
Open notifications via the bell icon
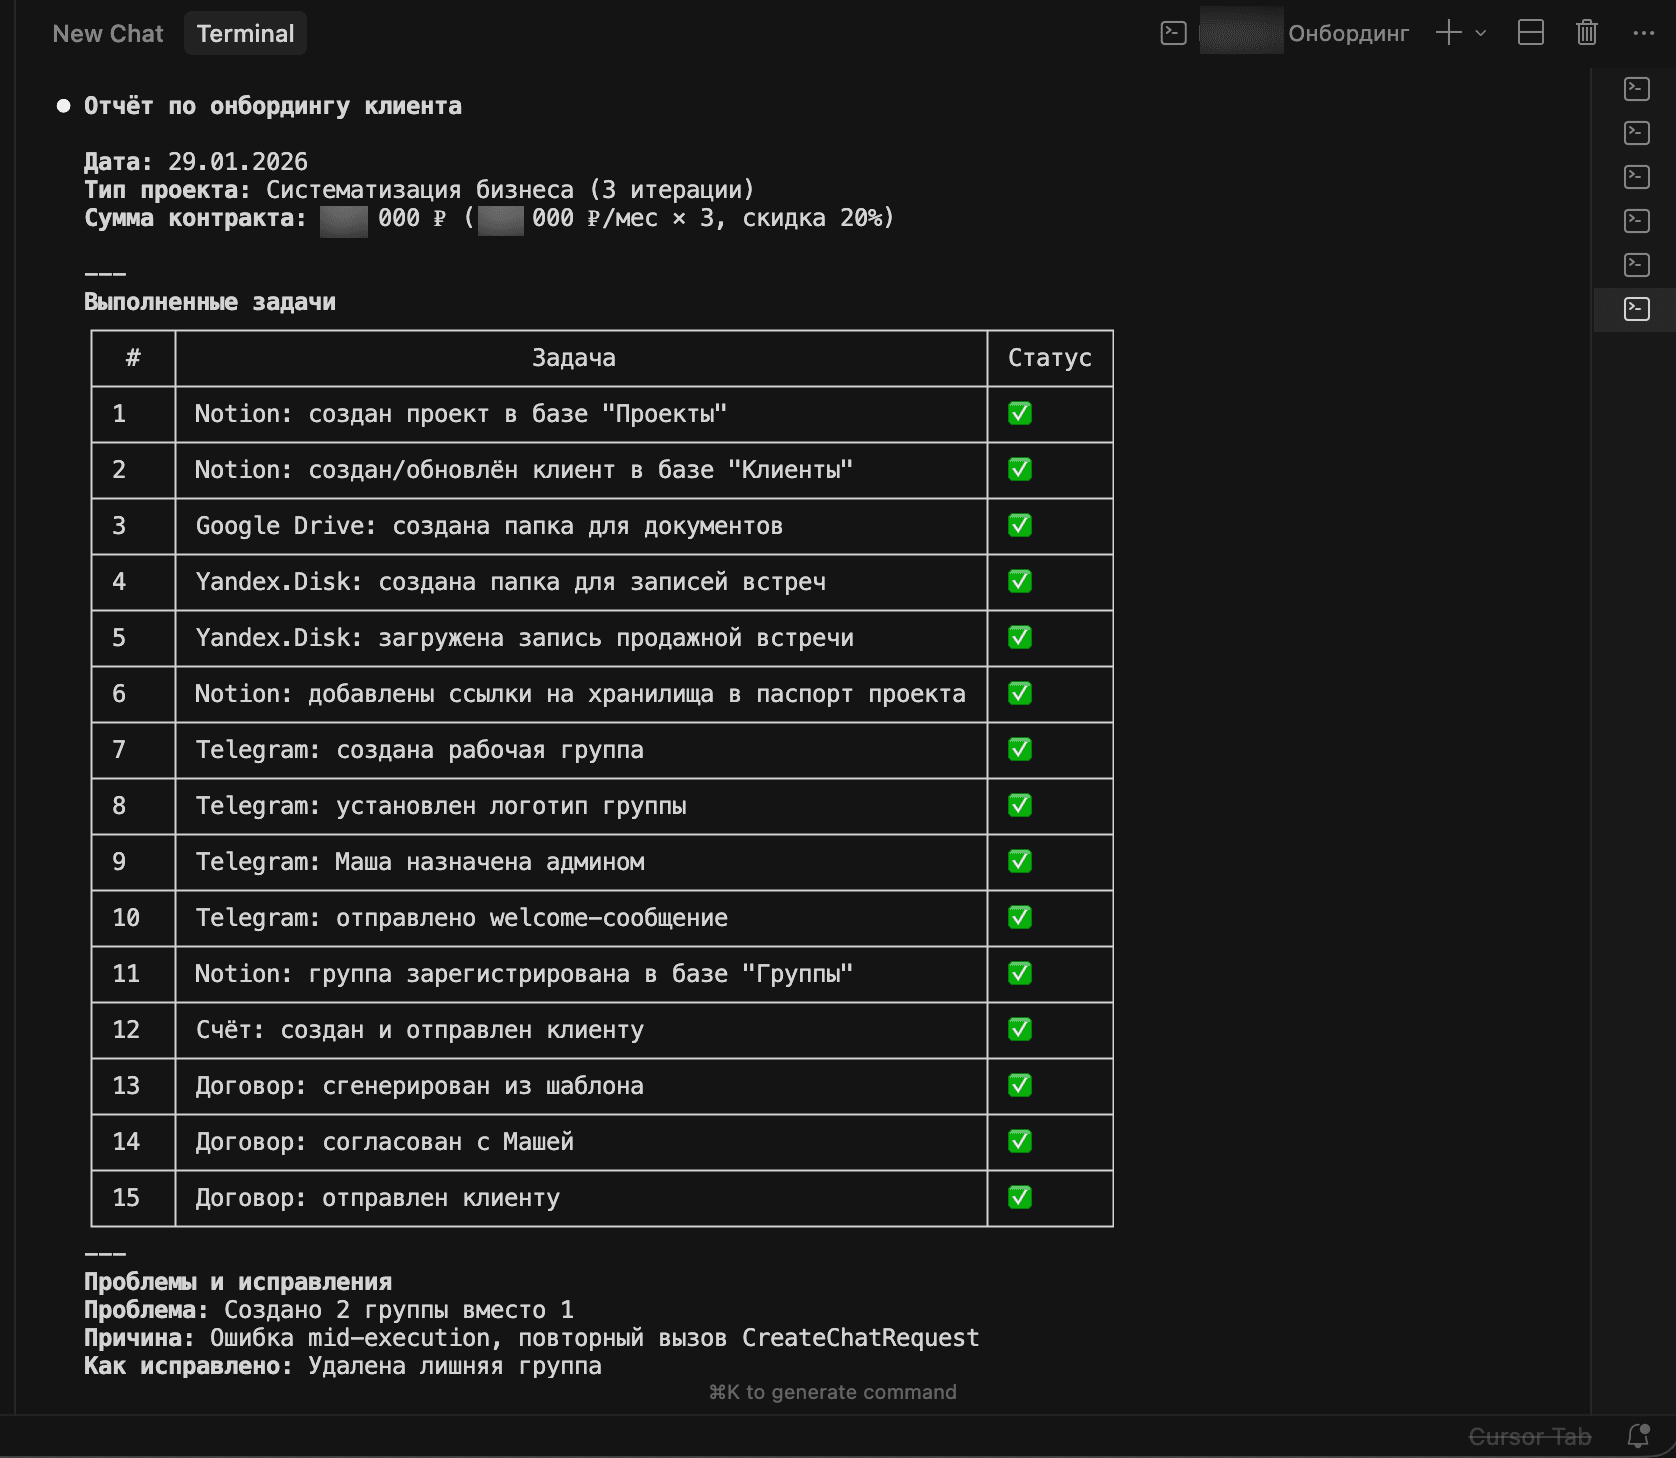1638,1436
